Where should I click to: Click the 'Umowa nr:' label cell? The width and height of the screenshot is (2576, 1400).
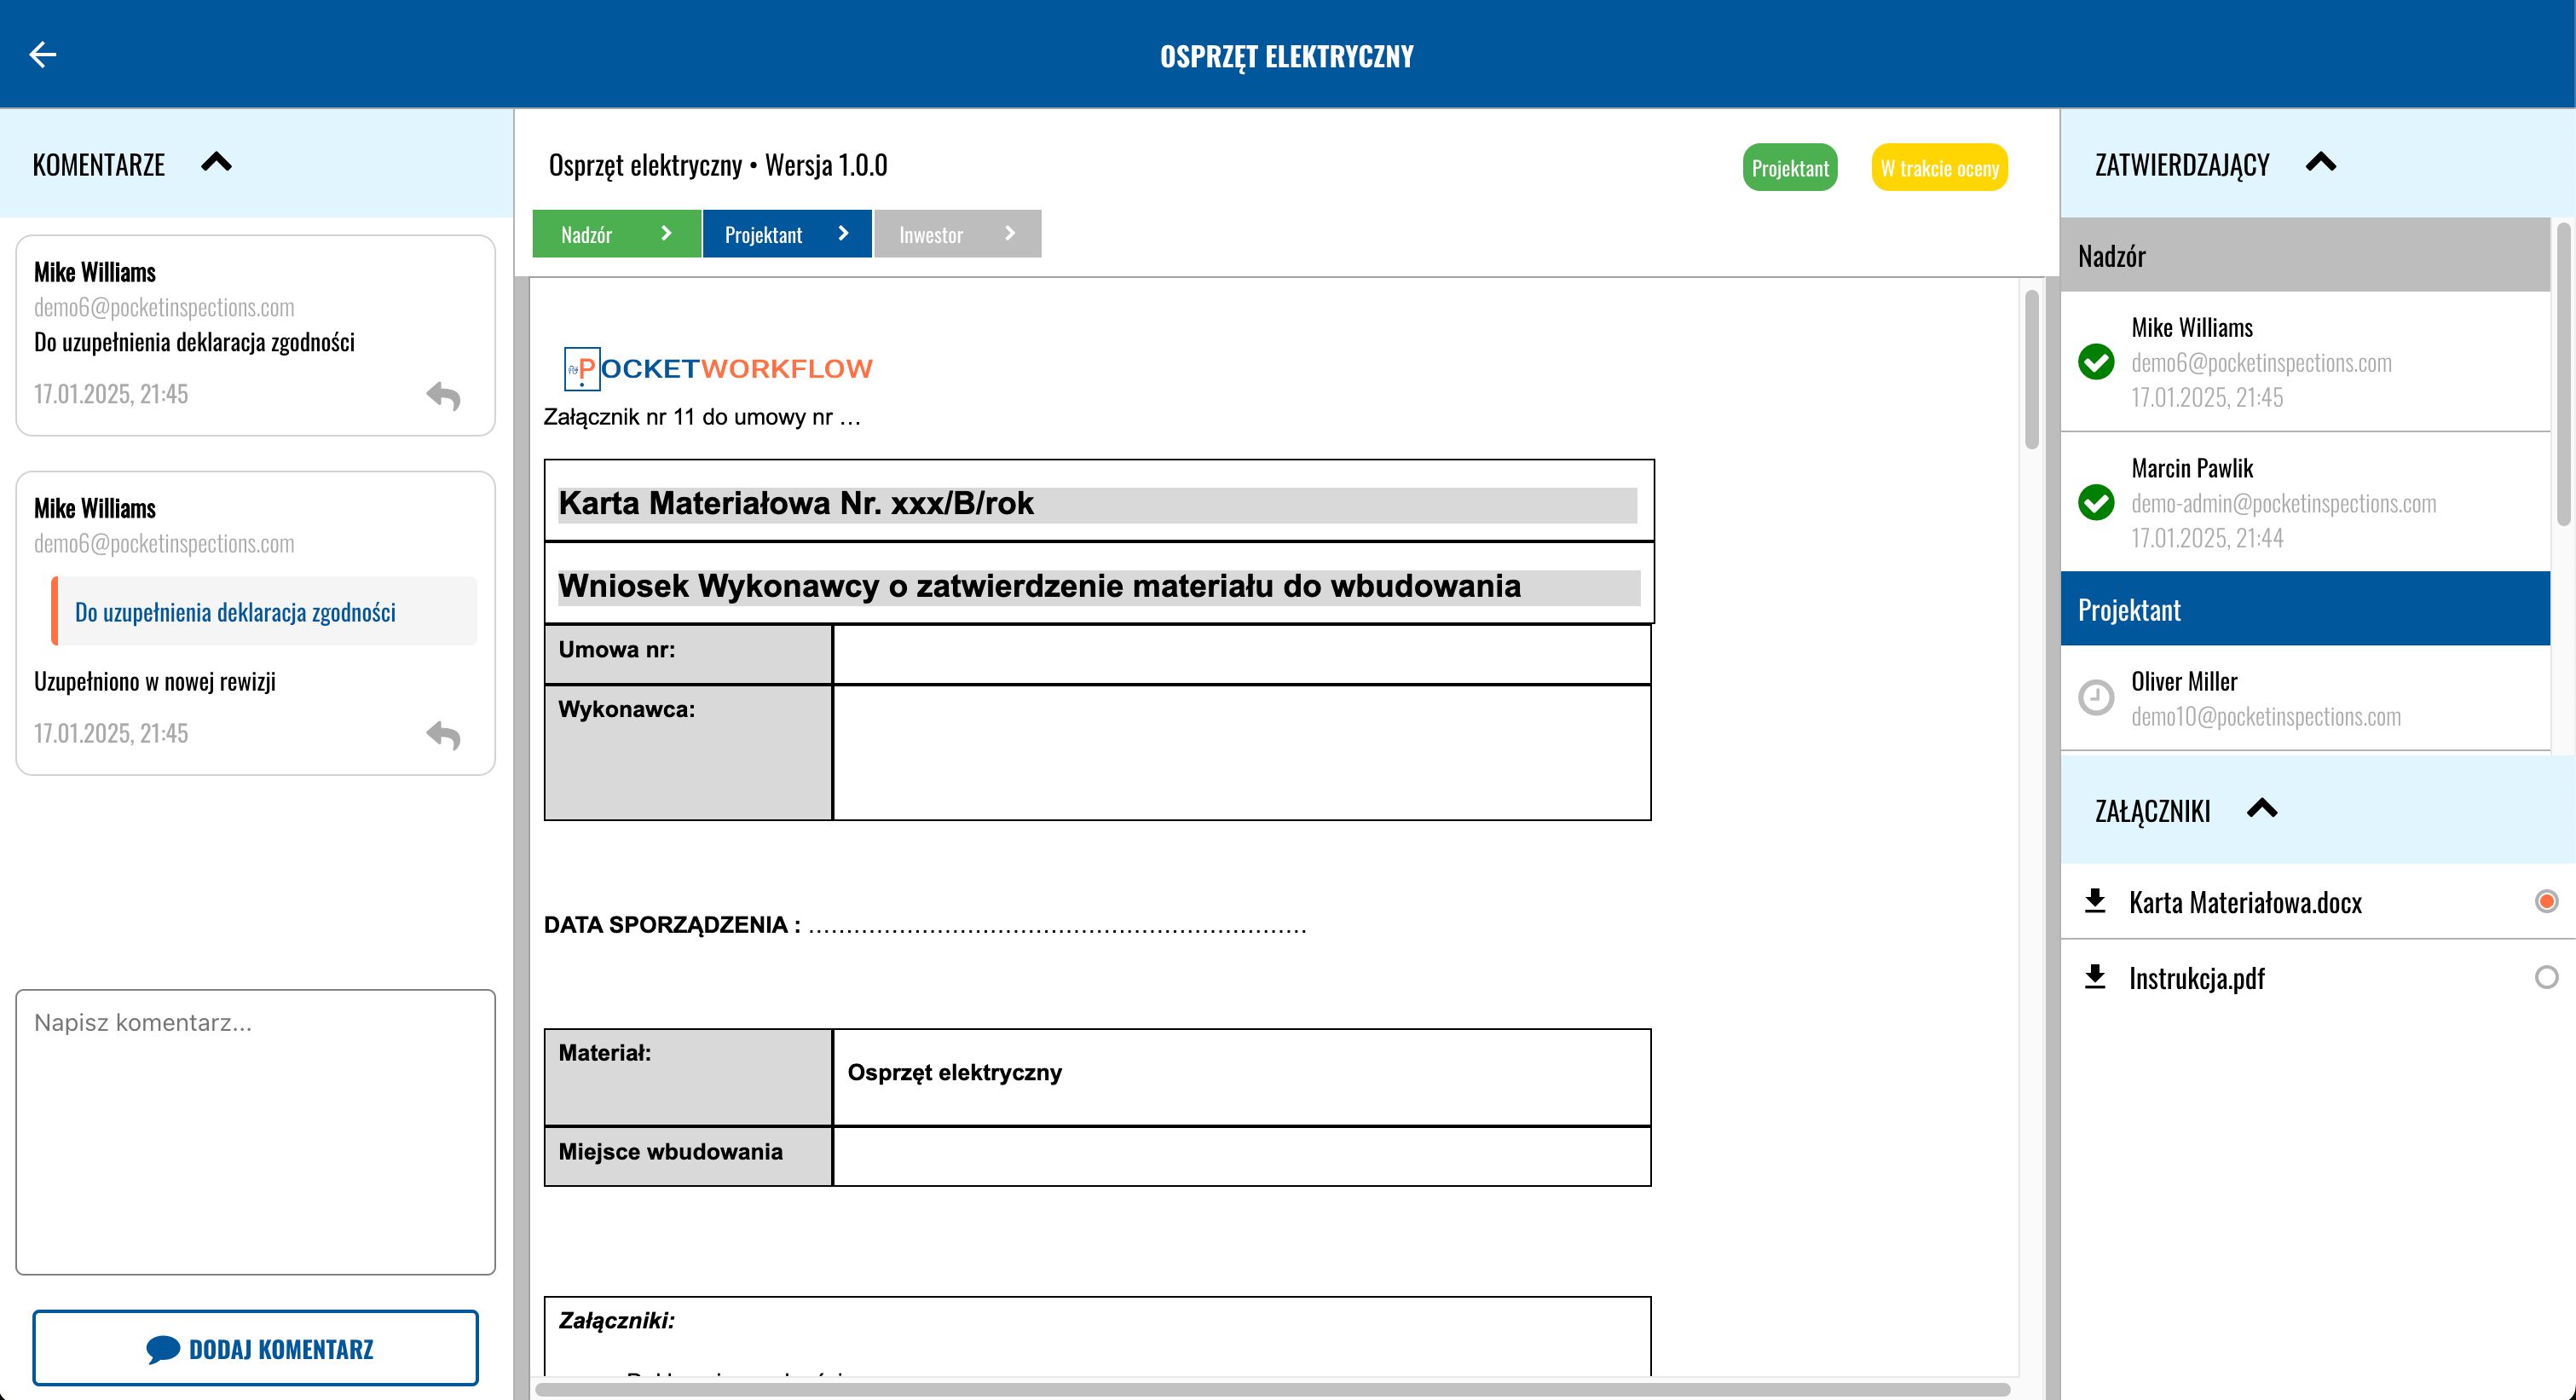[x=688, y=654]
